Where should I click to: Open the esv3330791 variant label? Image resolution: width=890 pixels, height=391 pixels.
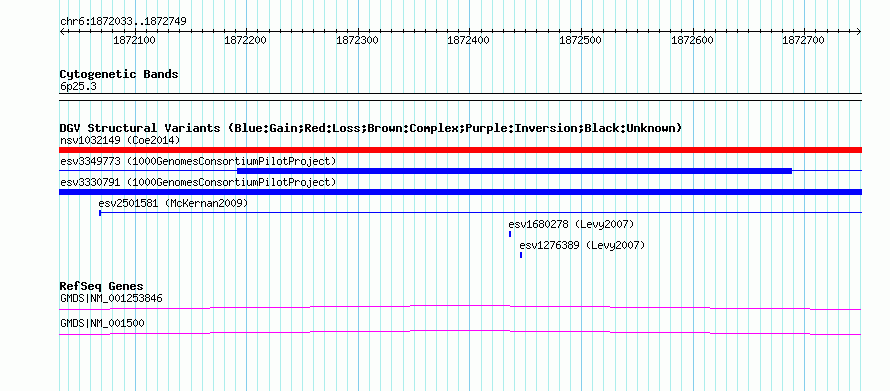pos(198,182)
